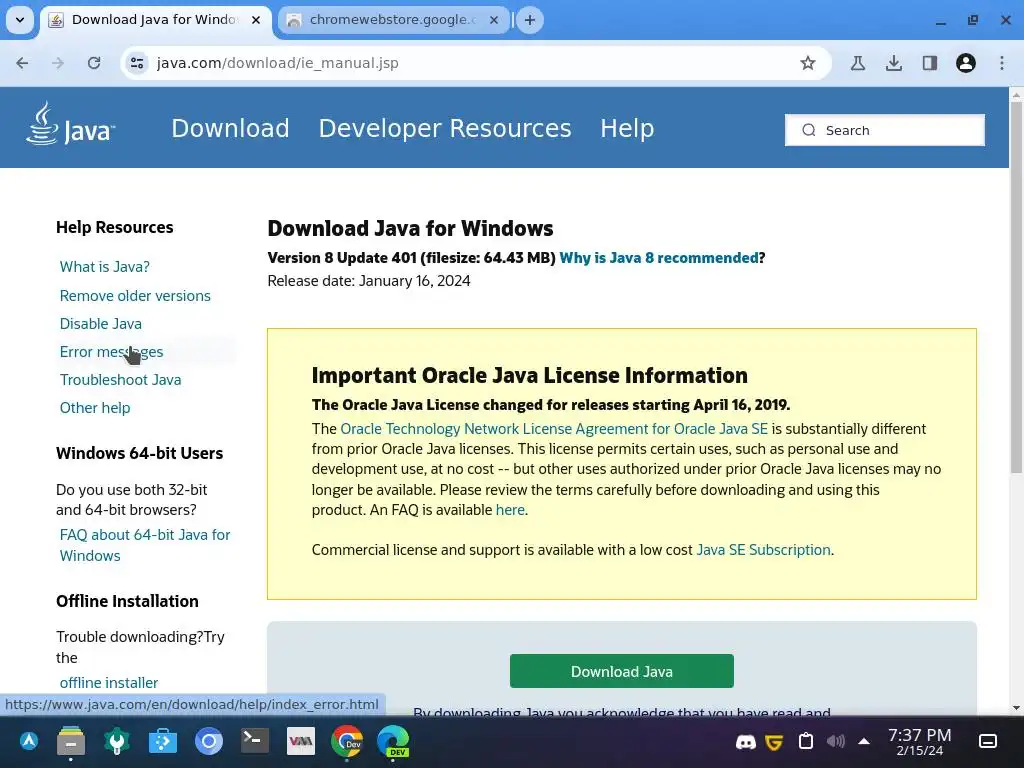Click the page vertical scrollbar thumb
Screen dimensions: 1024x768
[1016, 287]
